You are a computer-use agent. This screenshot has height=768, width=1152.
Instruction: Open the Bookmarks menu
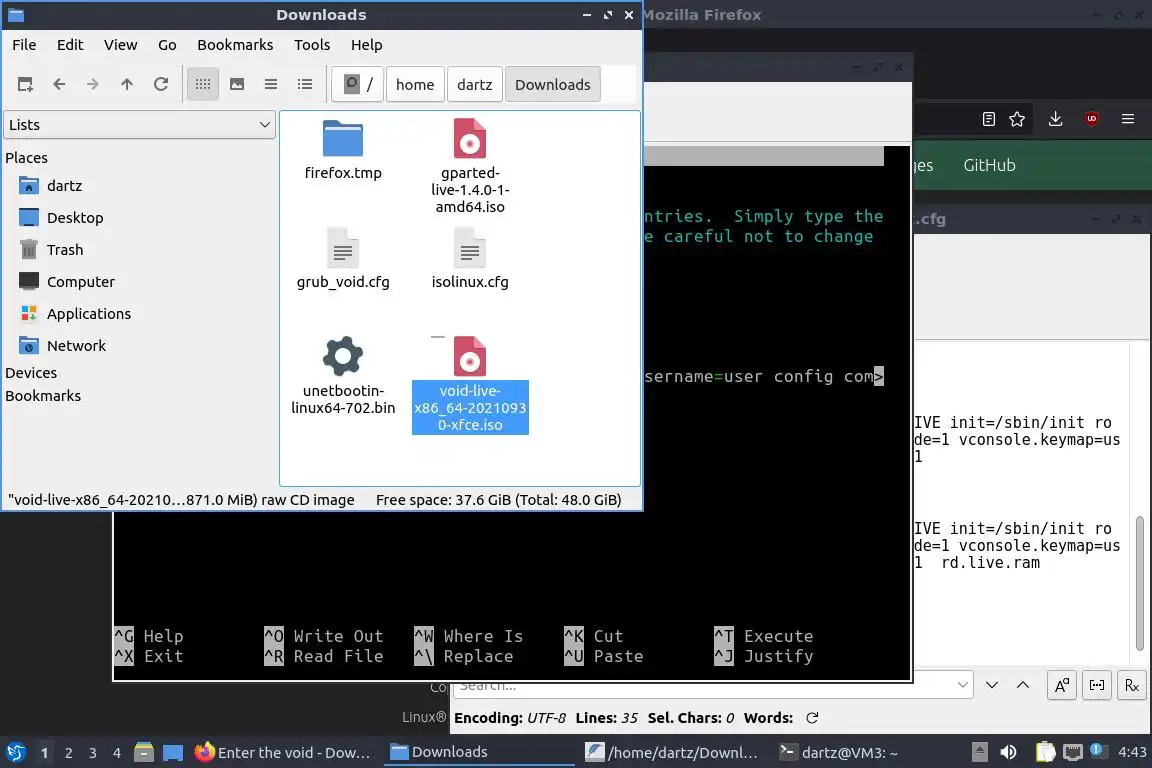click(x=235, y=45)
